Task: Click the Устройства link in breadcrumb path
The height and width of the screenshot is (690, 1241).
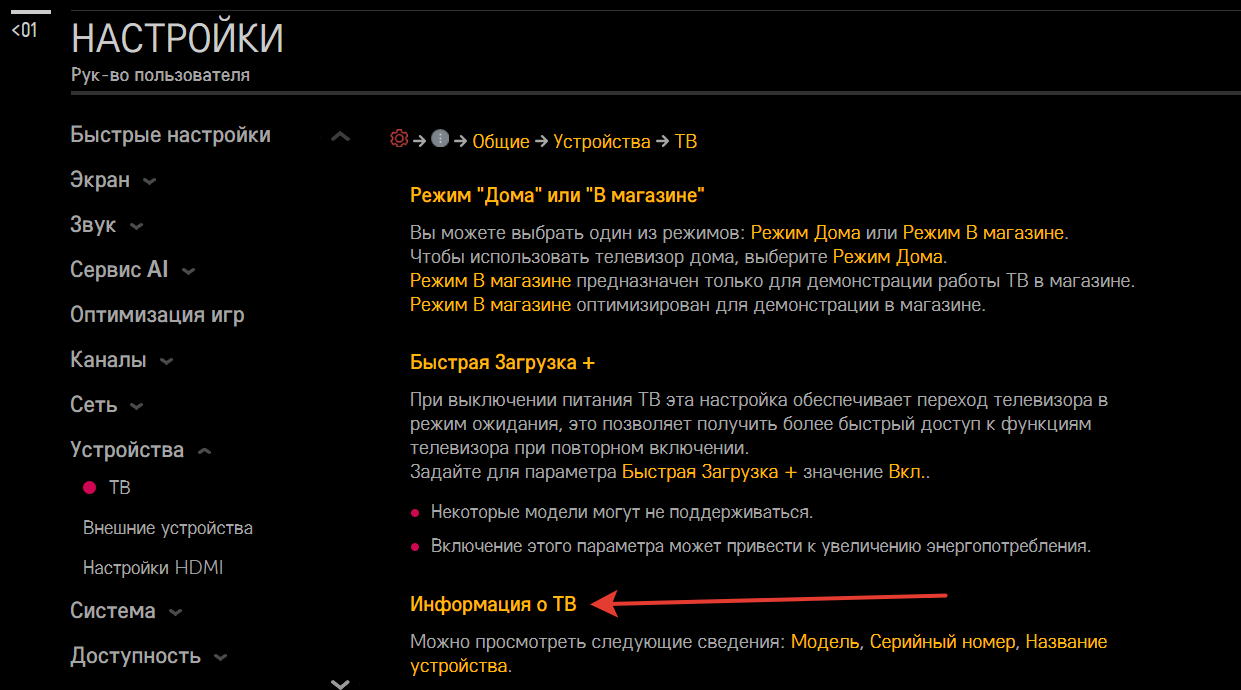Action: click(x=601, y=142)
